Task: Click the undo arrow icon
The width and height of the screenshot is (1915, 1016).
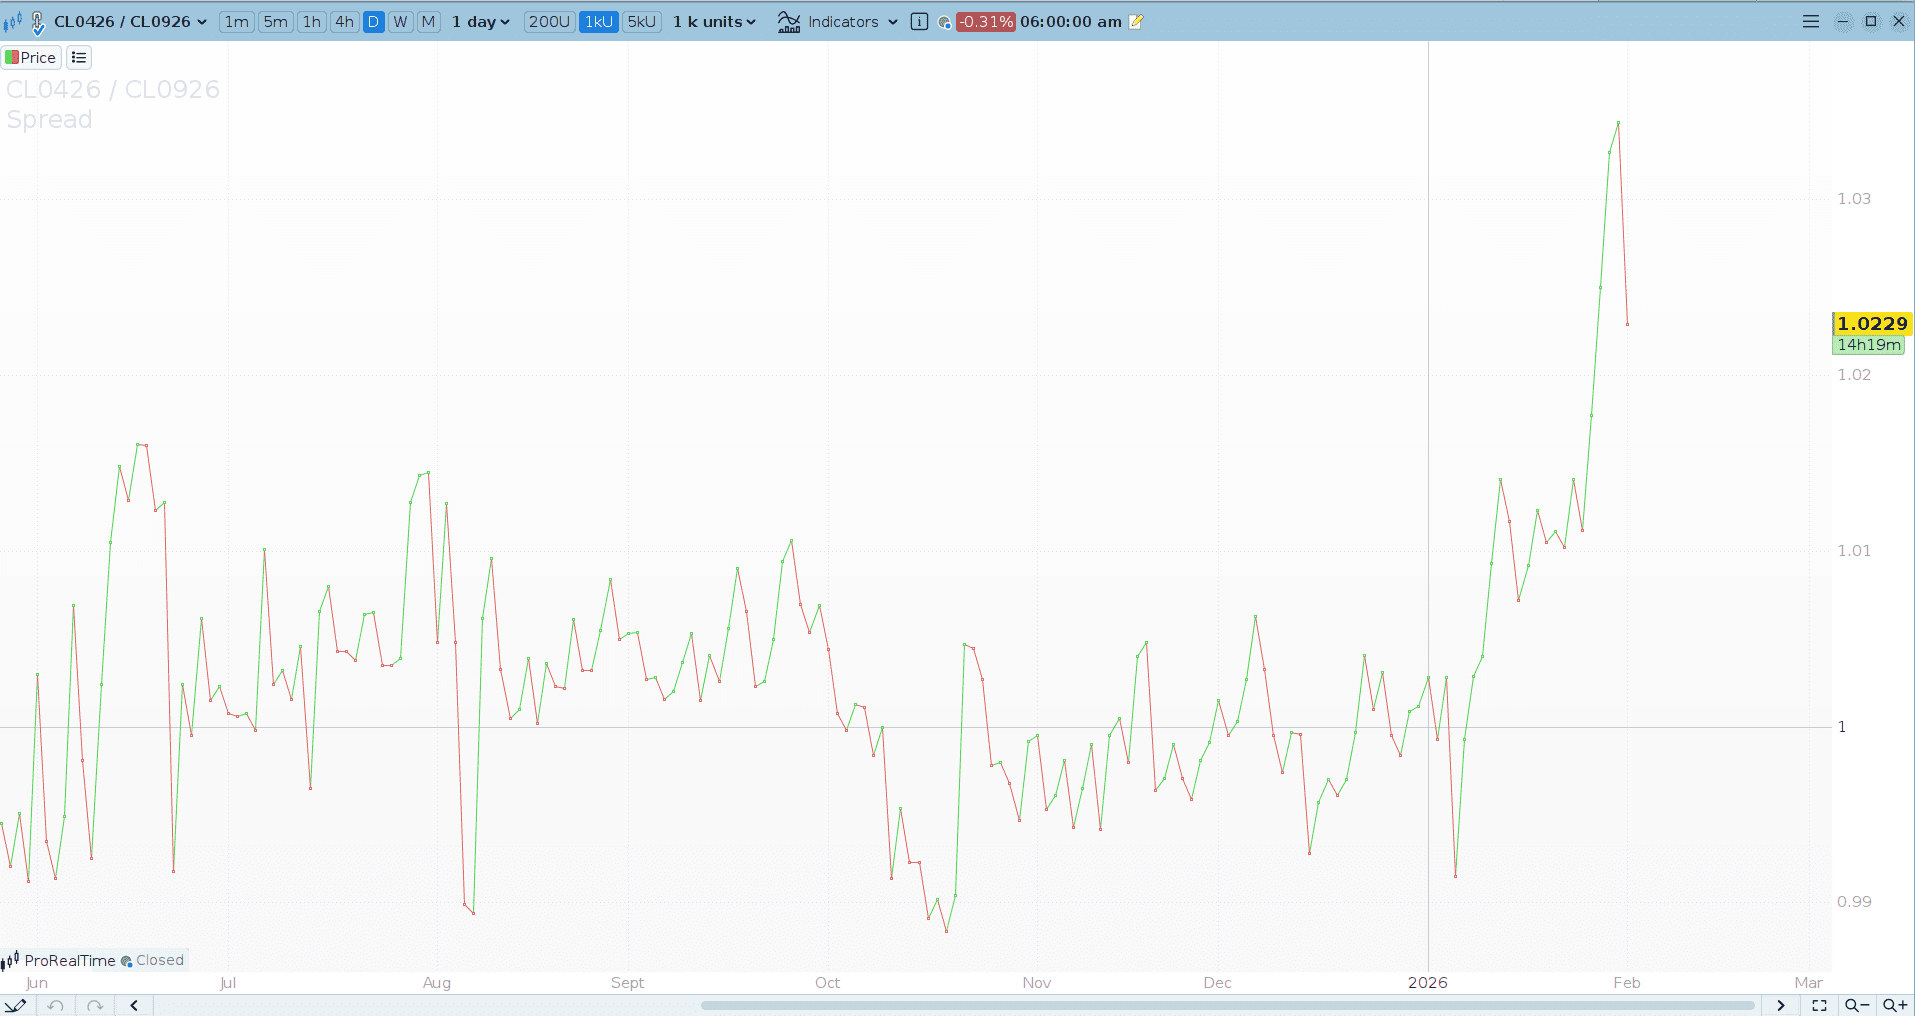Action: 56,1005
